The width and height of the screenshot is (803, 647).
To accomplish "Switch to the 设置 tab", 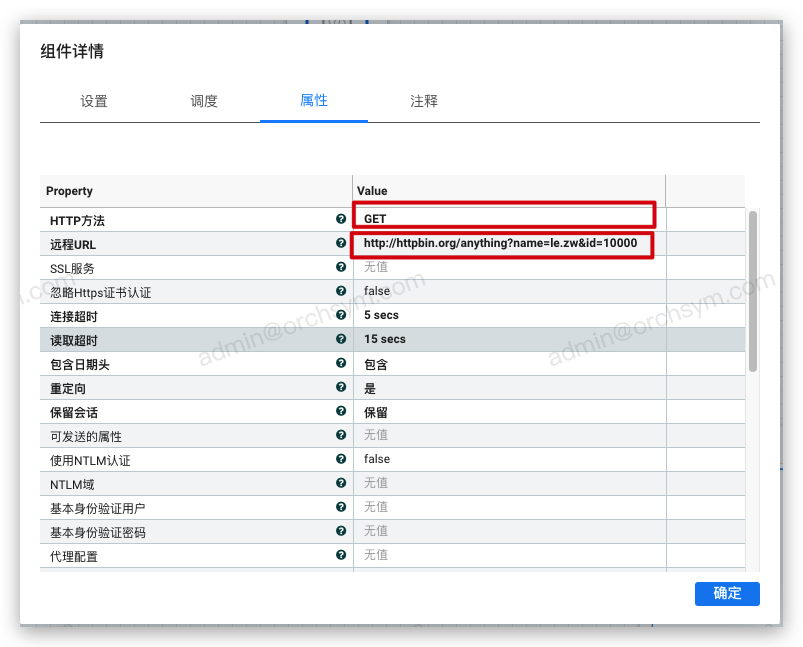I will point(94,101).
